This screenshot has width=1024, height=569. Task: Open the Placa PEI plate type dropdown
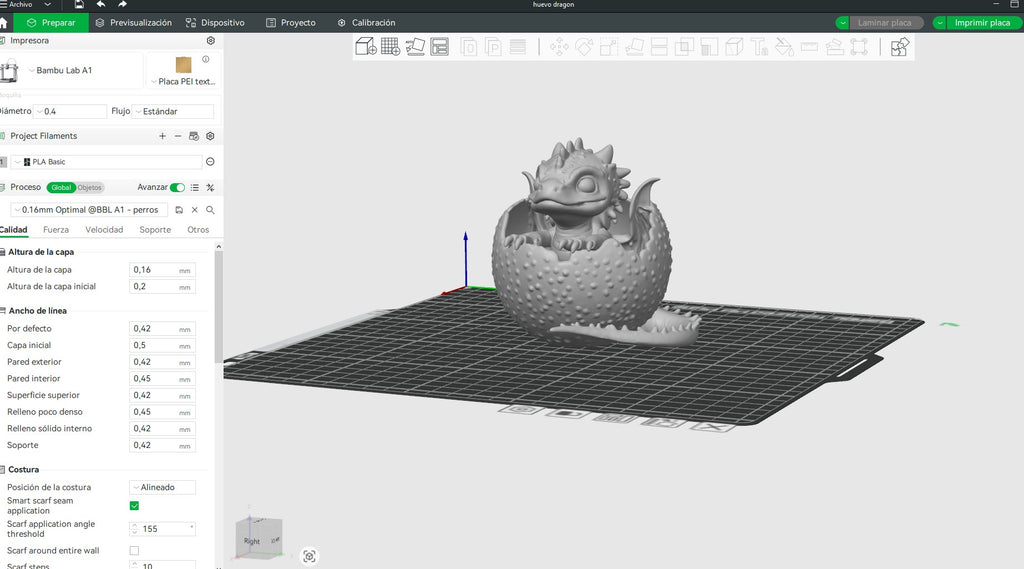coord(184,82)
